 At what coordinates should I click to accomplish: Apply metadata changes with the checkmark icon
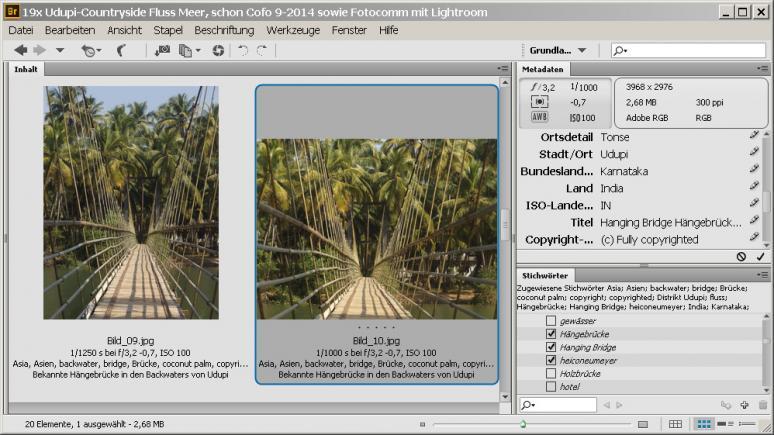point(760,257)
